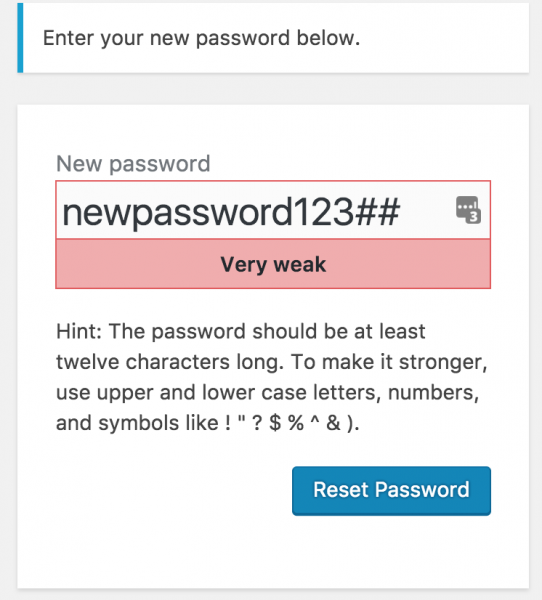Click the word Hint: in the tip

pyautogui.click(x=79, y=331)
